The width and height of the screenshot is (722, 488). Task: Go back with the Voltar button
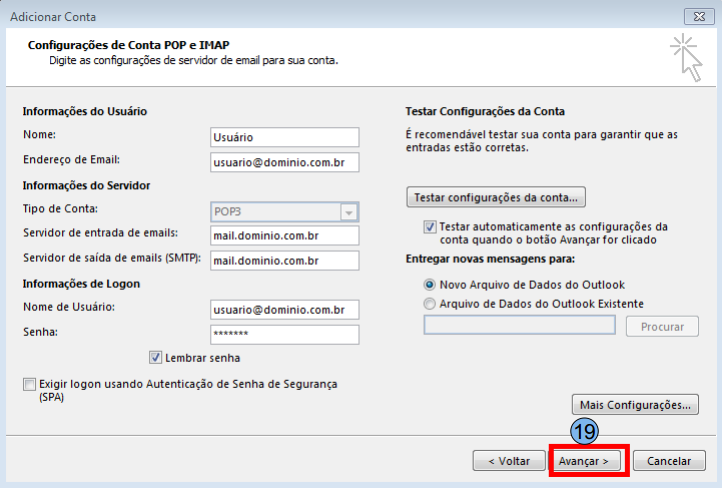(x=509, y=461)
